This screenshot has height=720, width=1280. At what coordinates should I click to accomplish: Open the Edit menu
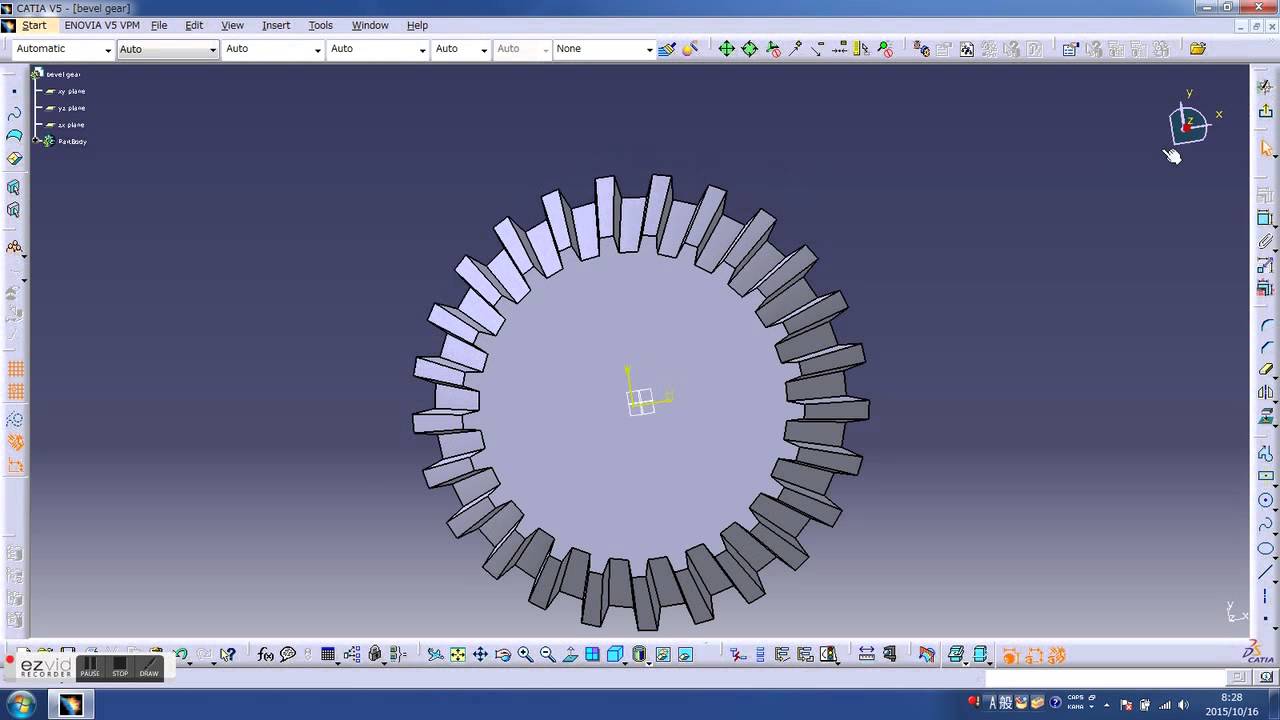[x=194, y=25]
